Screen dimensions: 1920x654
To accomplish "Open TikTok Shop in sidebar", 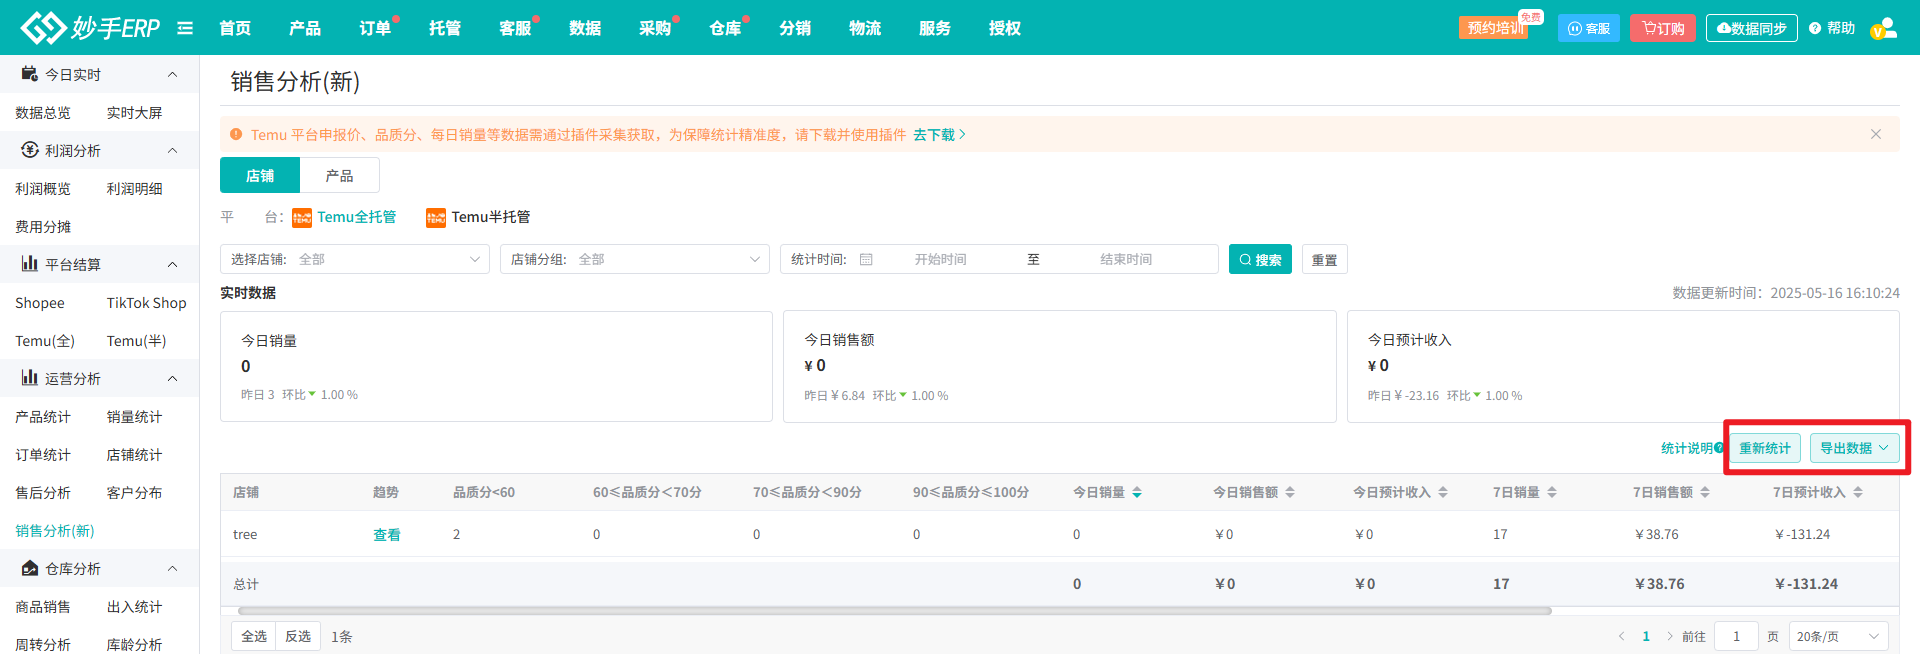I will coord(146,302).
